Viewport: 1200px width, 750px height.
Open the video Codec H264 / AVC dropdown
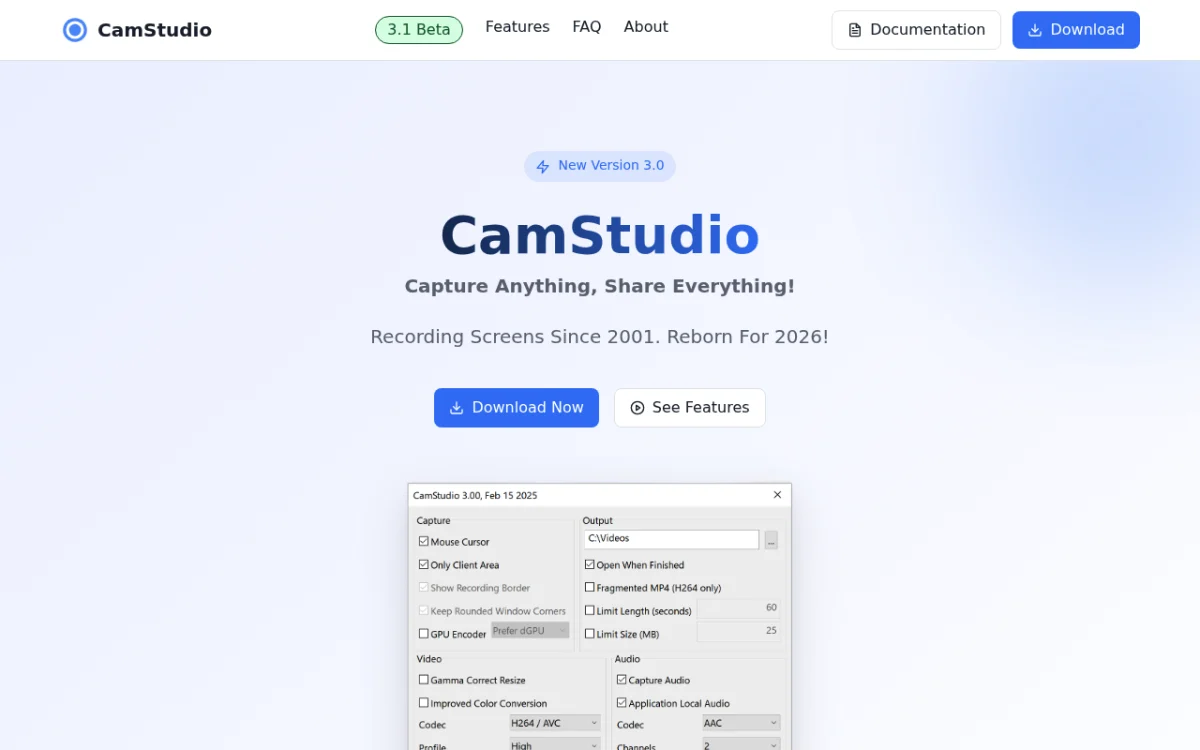[x=555, y=723]
